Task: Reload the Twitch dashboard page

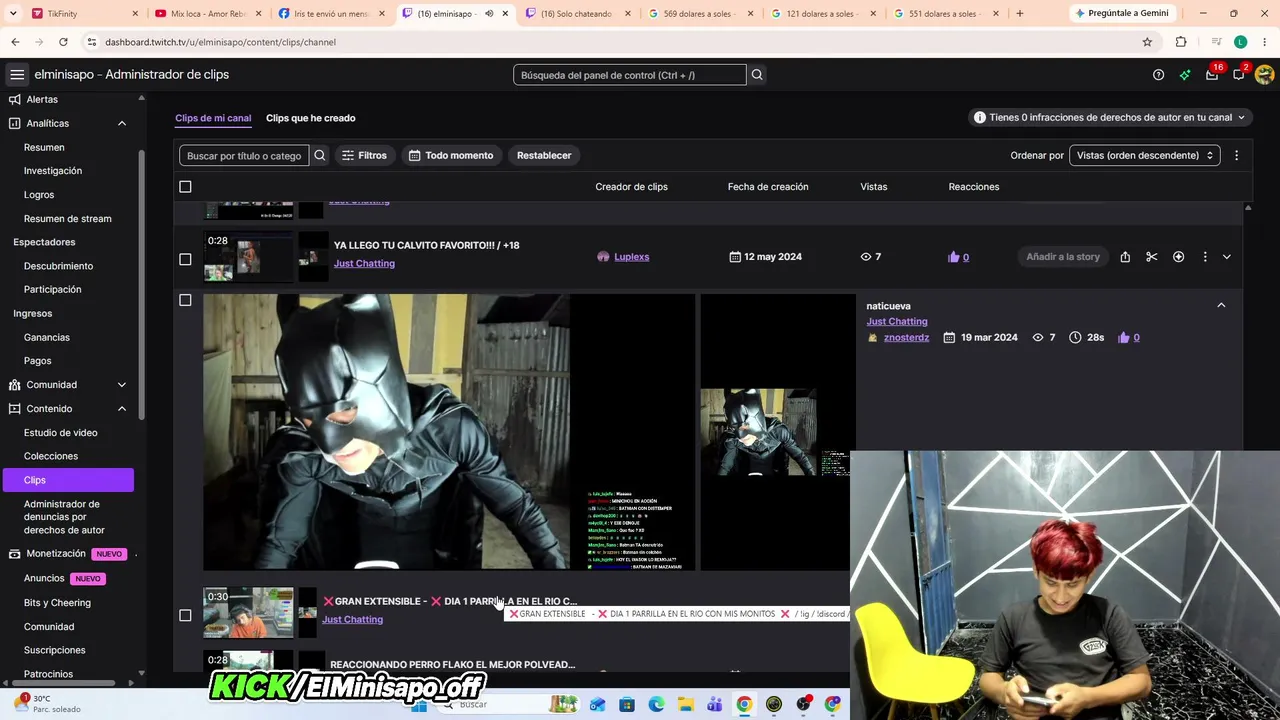Action: click(63, 42)
